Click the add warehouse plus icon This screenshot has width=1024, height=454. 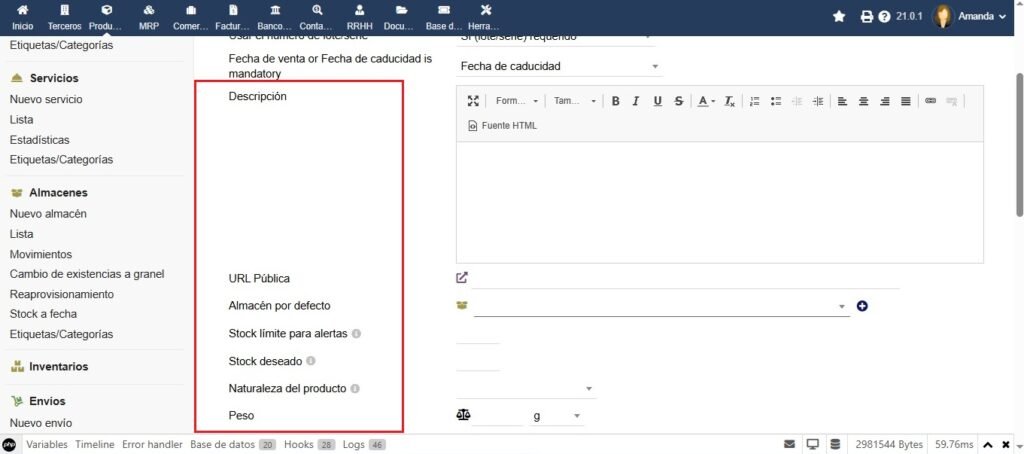pyautogui.click(x=862, y=306)
